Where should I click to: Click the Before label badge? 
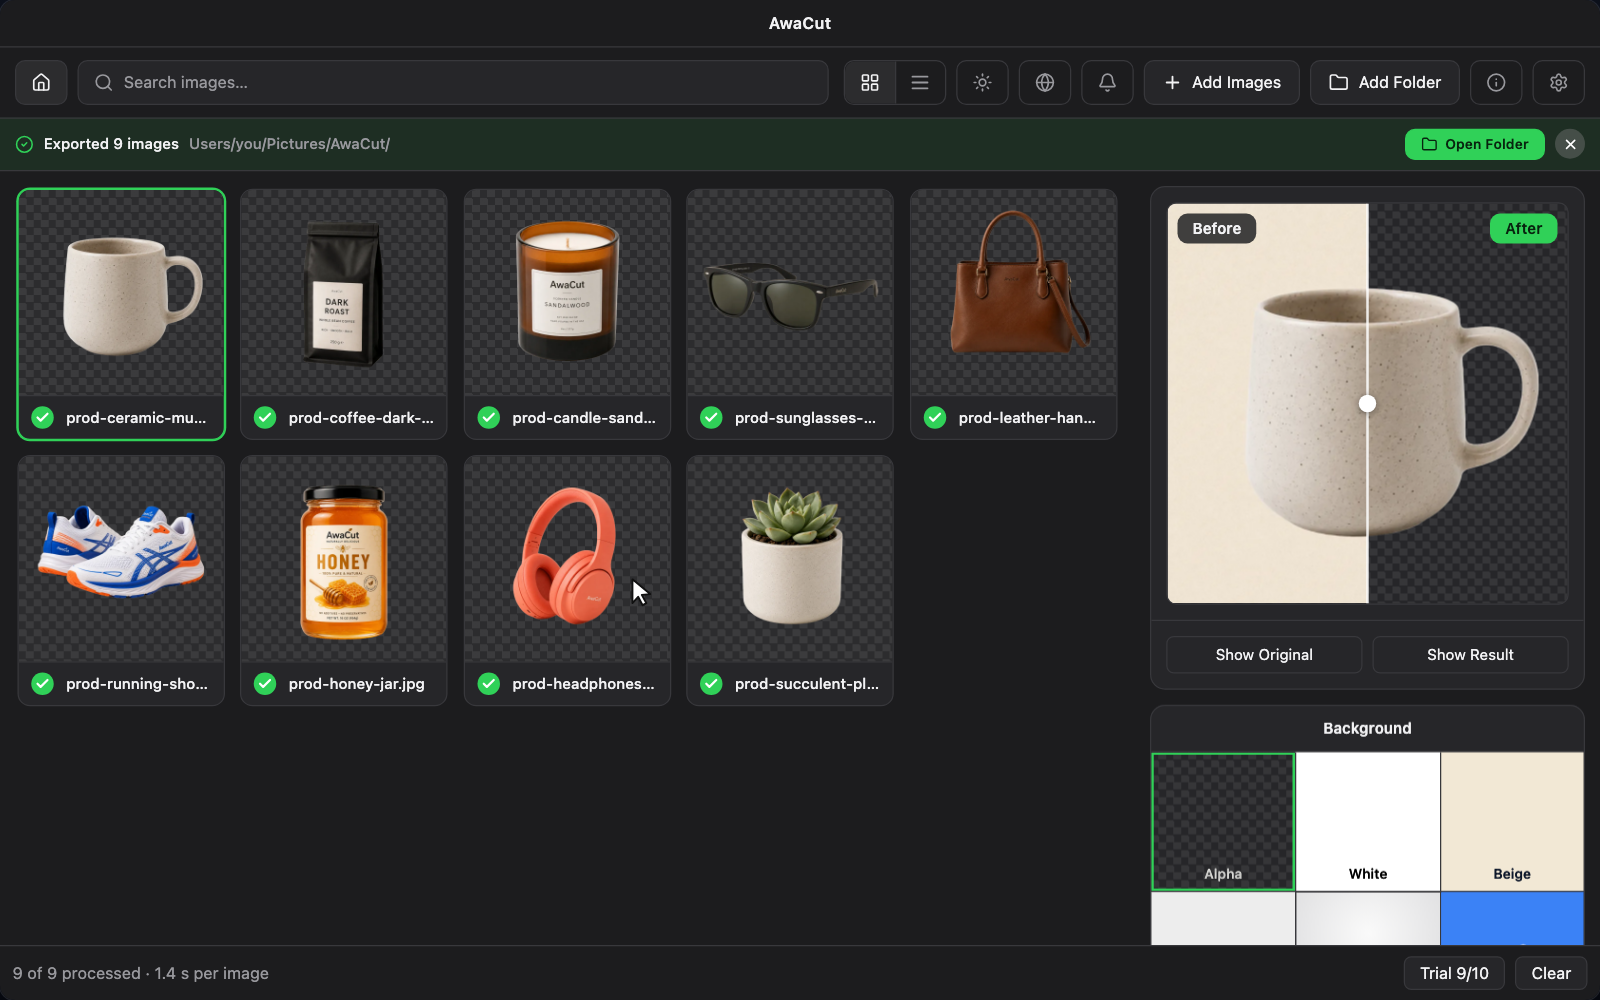[1216, 228]
